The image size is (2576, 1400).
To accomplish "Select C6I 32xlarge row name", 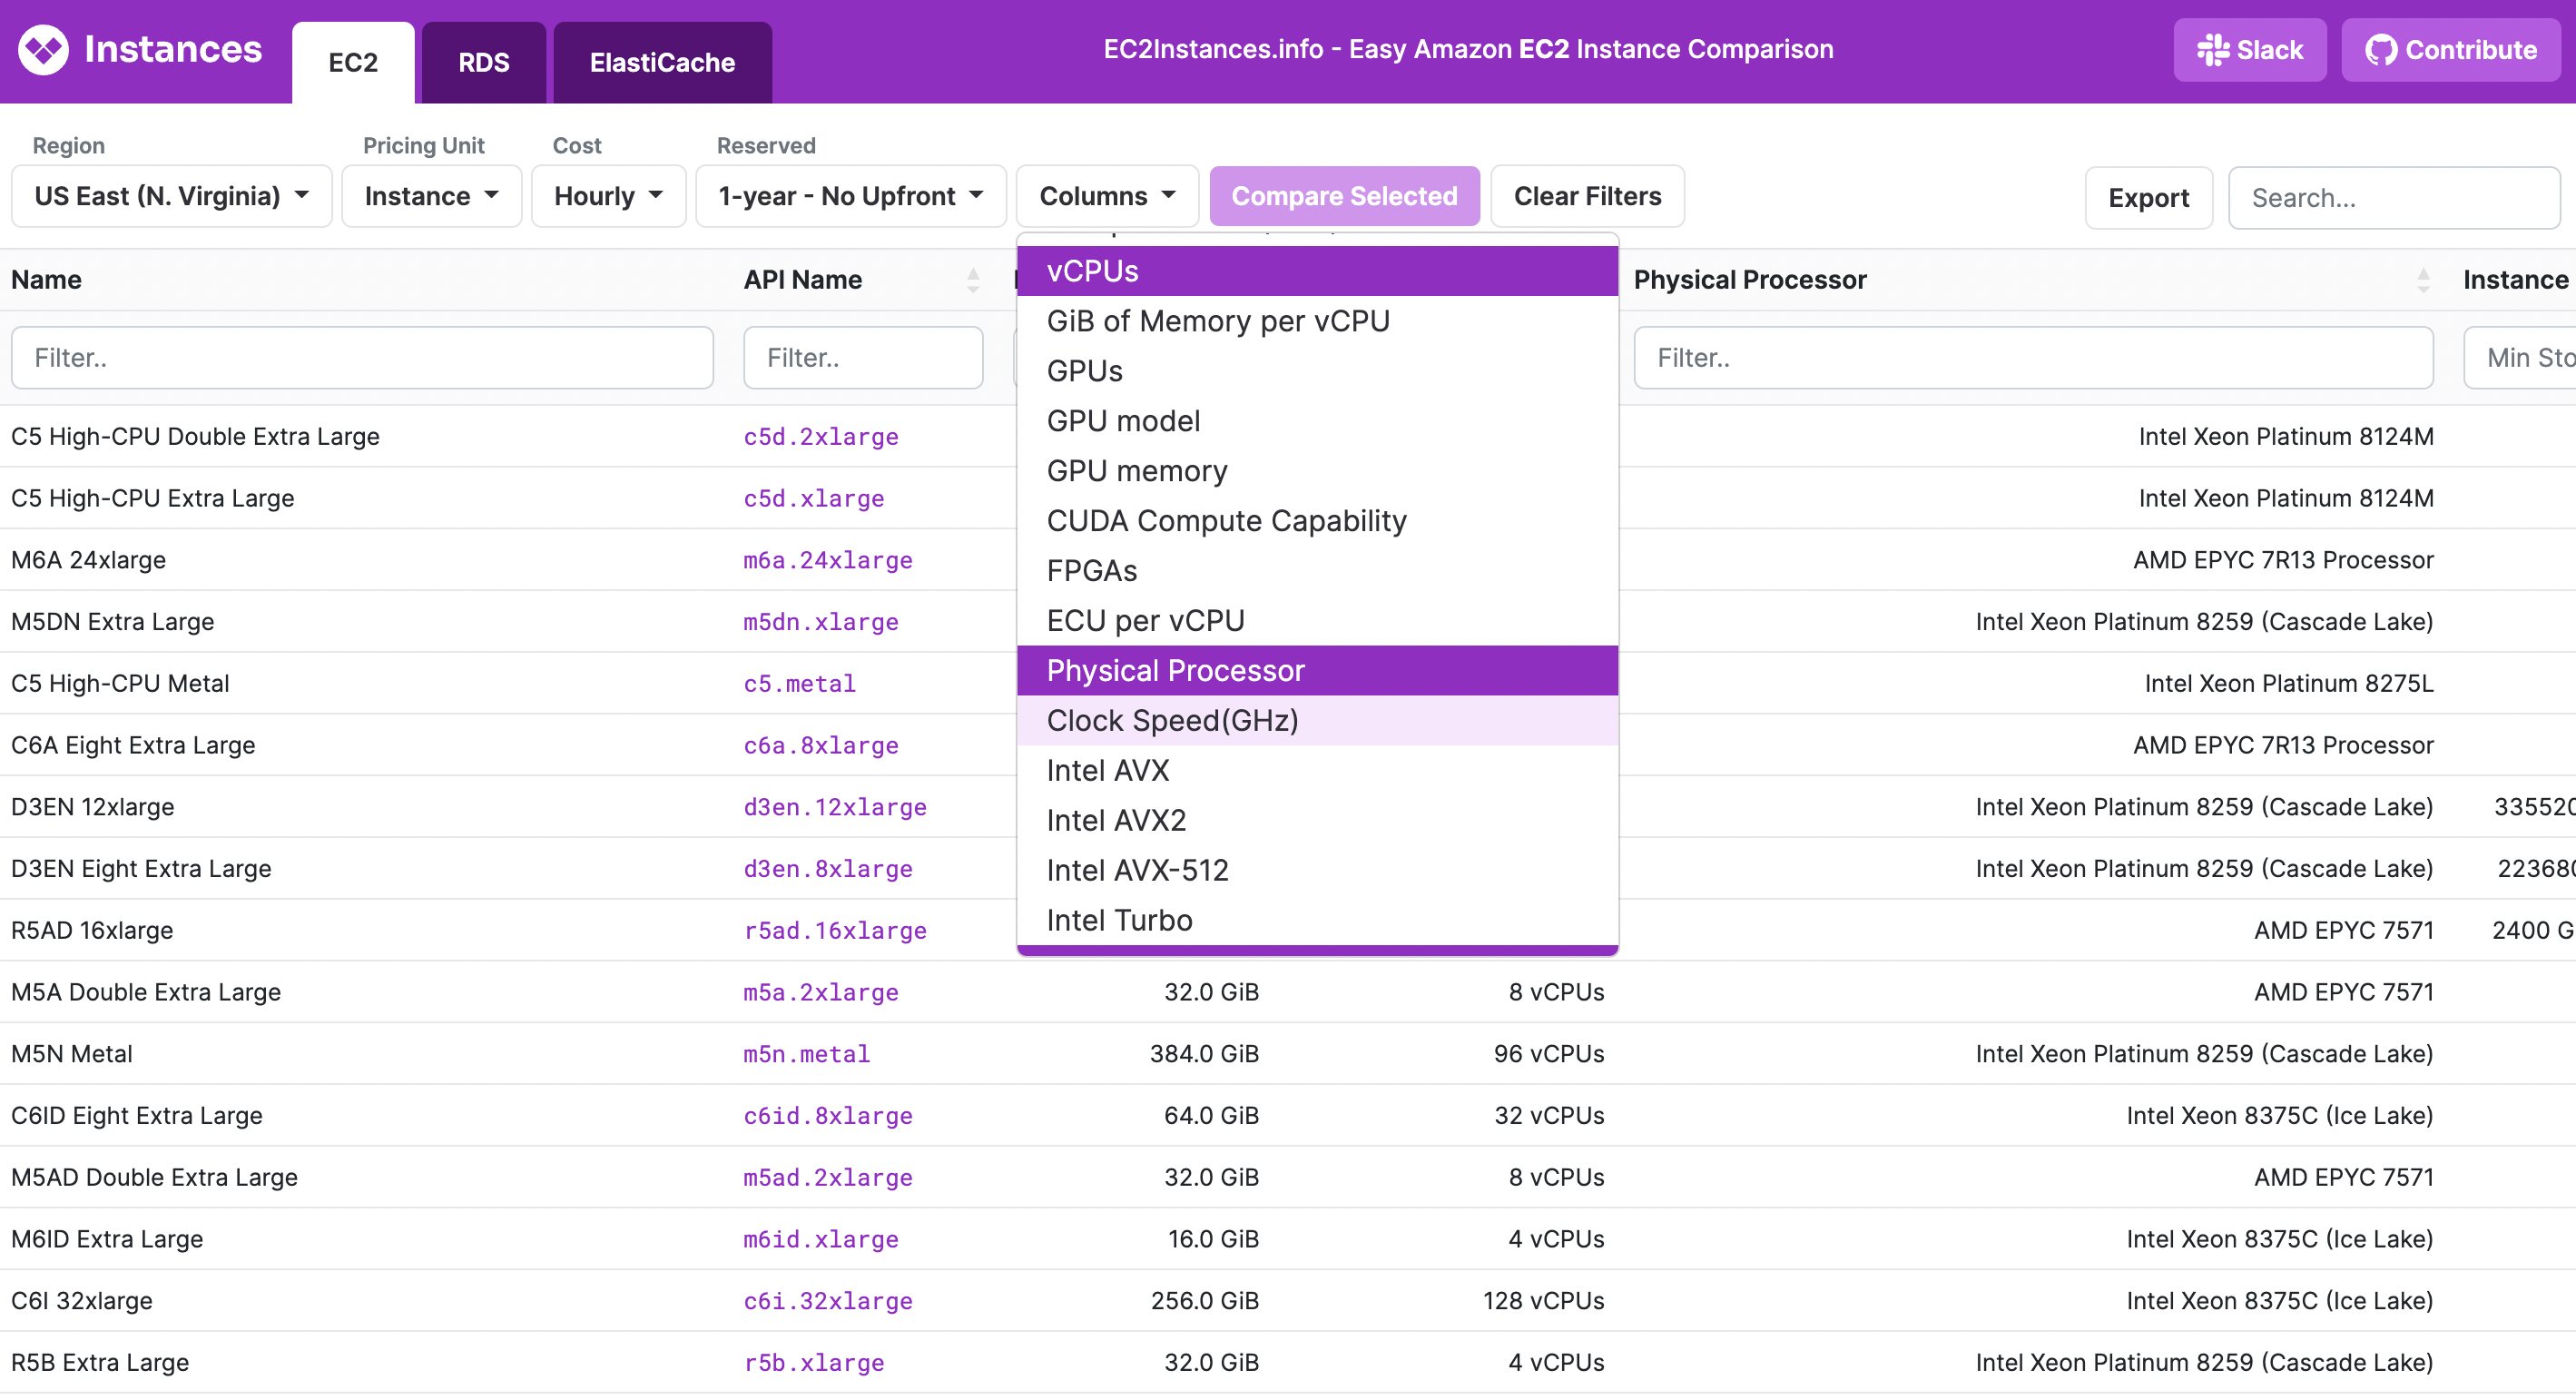I will (82, 1302).
